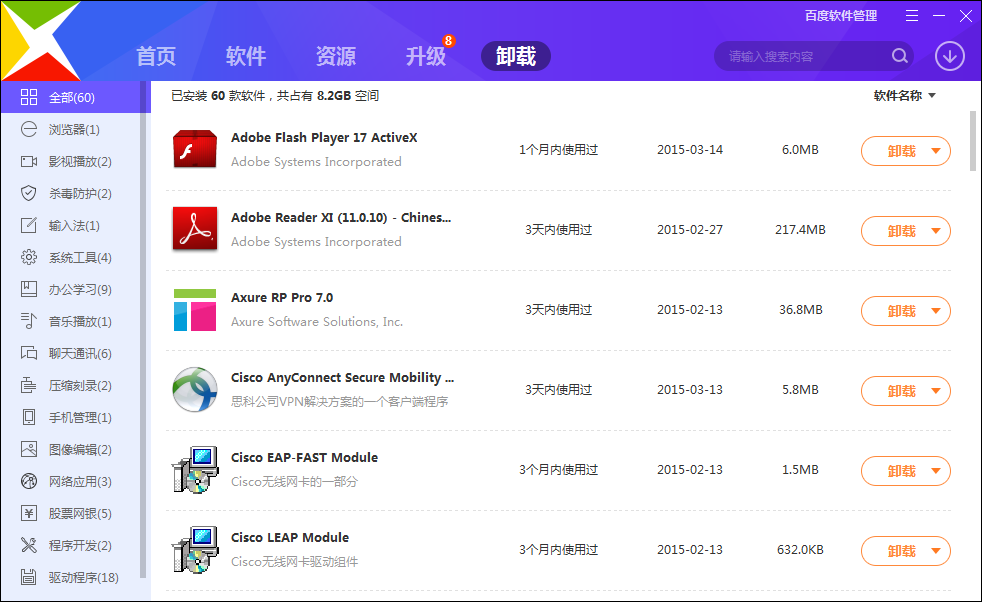
Task: Switch to the 首页 tab
Action: pos(156,57)
